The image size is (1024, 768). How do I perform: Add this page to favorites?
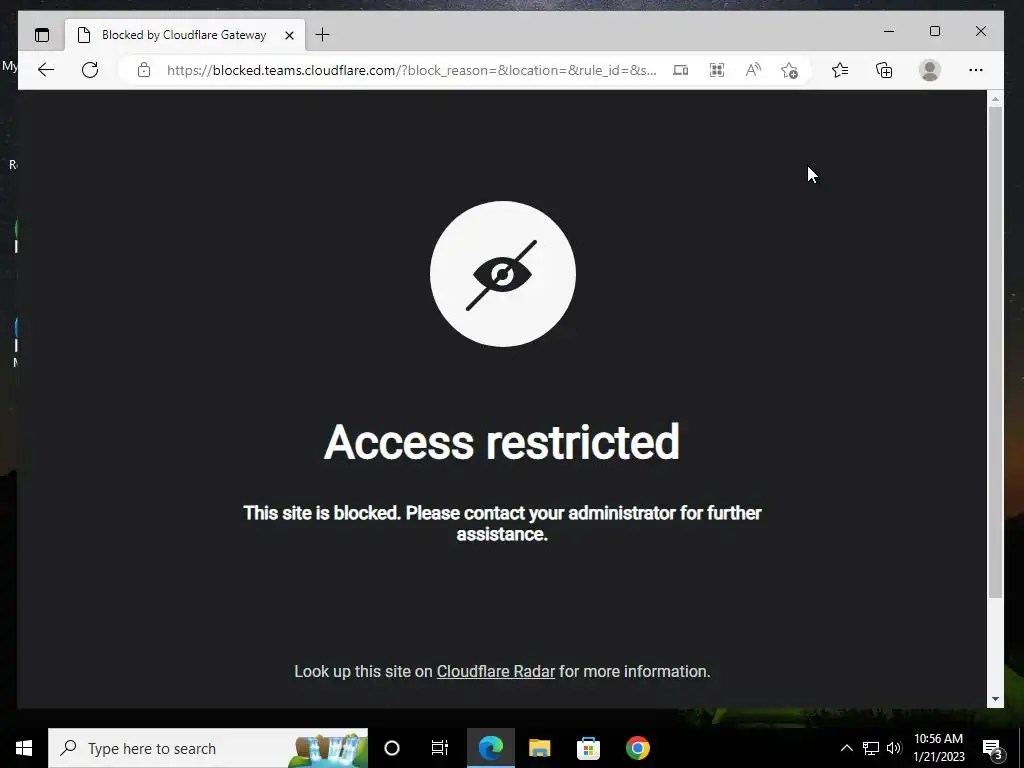point(789,70)
